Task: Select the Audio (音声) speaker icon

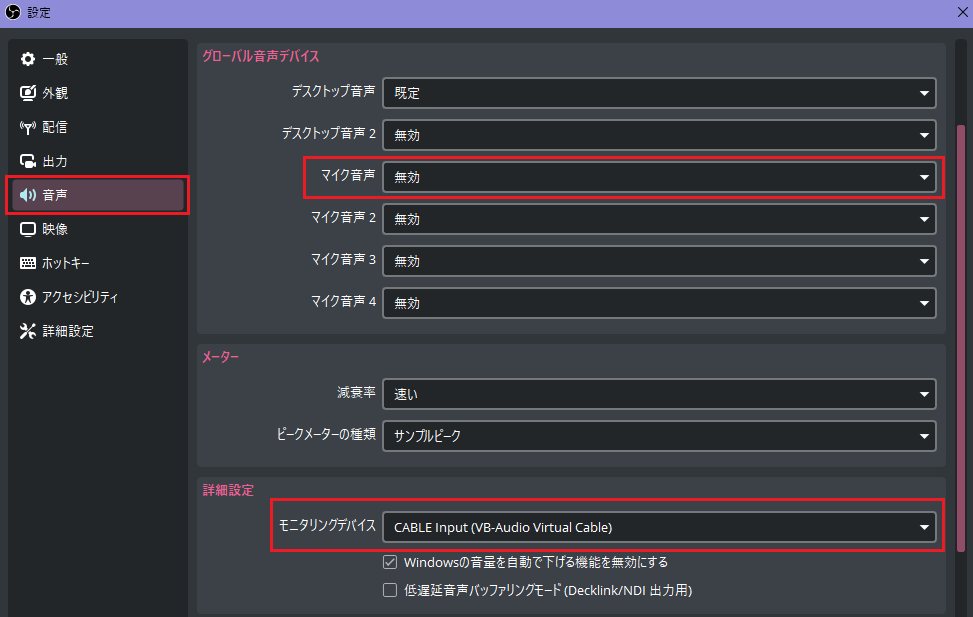Action: click(28, 195)
